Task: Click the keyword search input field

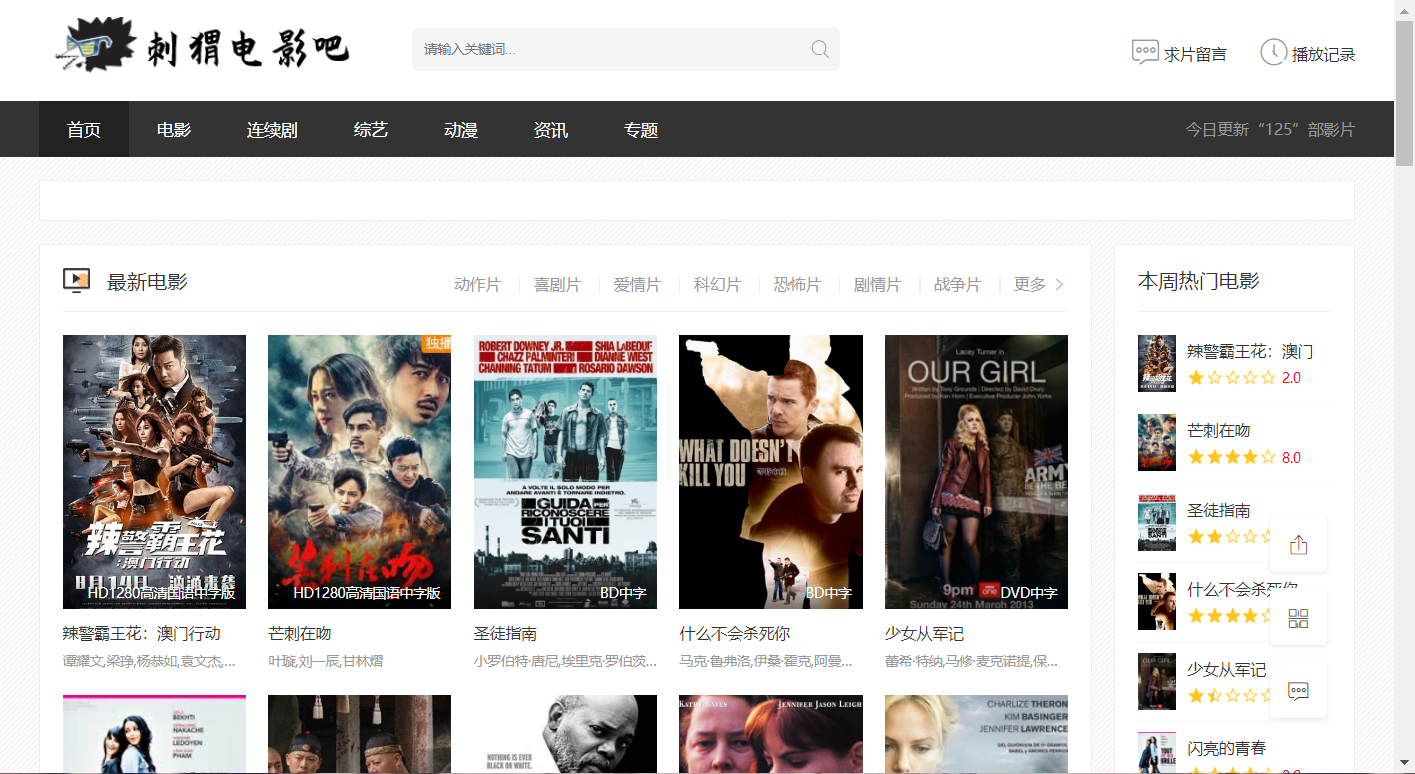Action: click(x=610, y=49)
